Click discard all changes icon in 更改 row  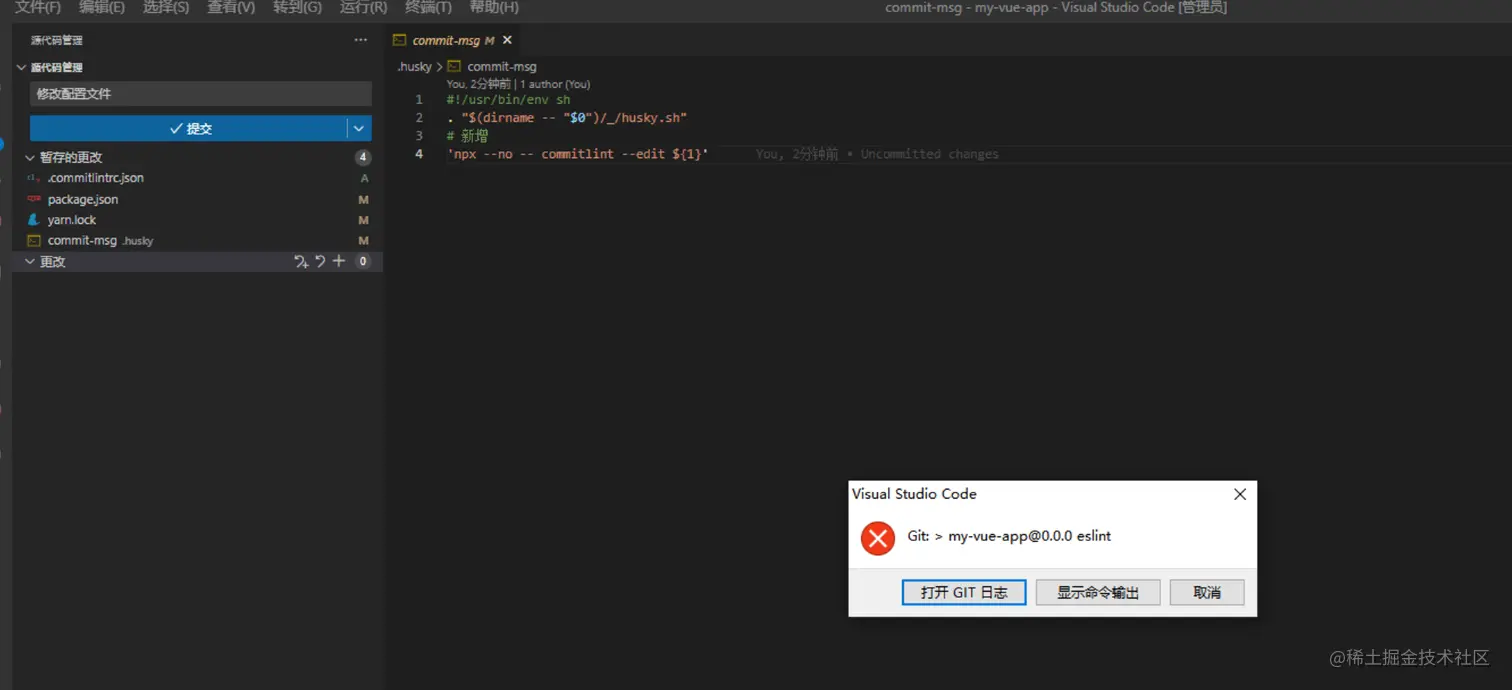click(320, 262)
